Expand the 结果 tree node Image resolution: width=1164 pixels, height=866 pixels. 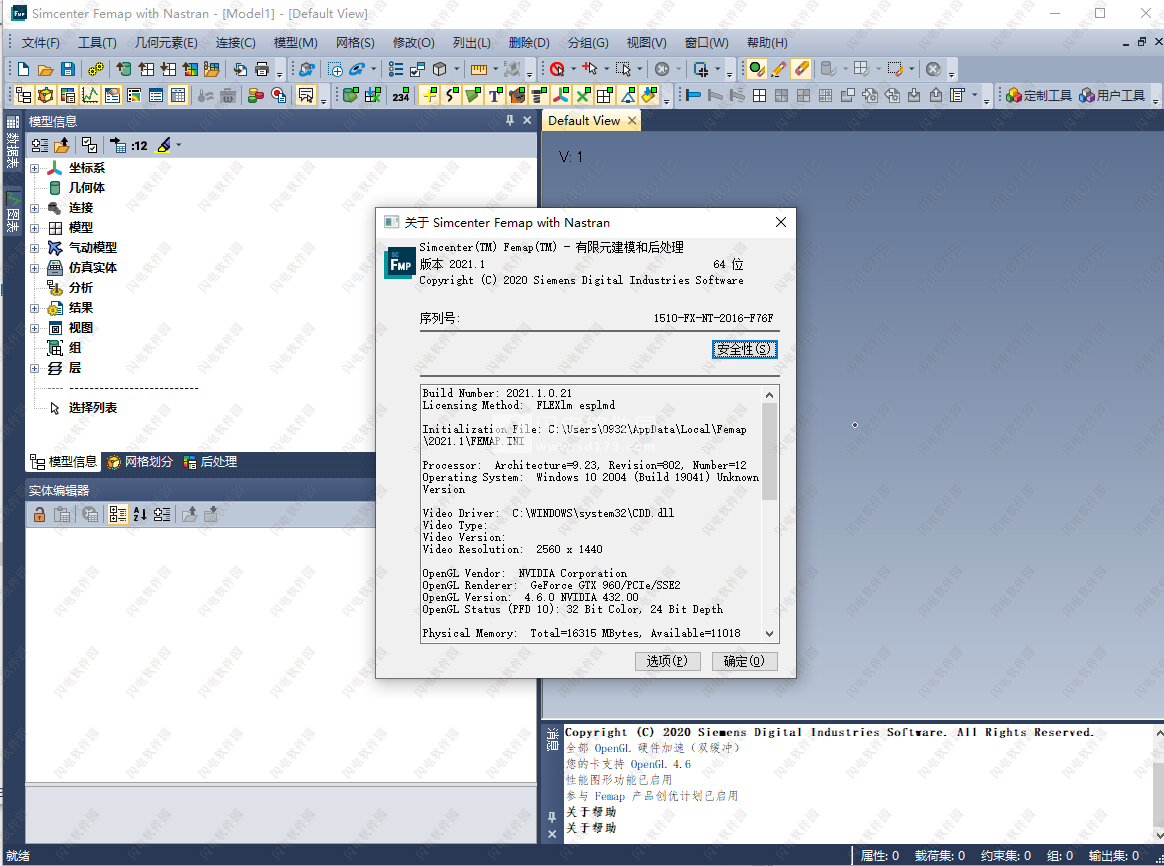(x=34, y=309)
